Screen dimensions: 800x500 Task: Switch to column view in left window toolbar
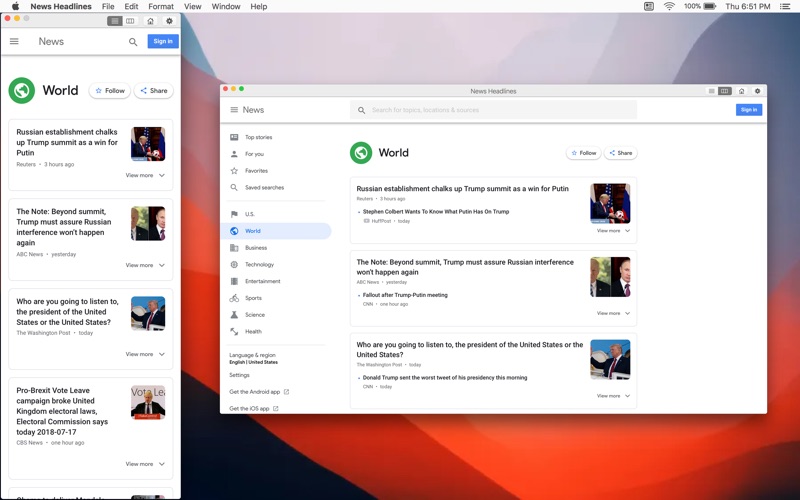(130, 21)
